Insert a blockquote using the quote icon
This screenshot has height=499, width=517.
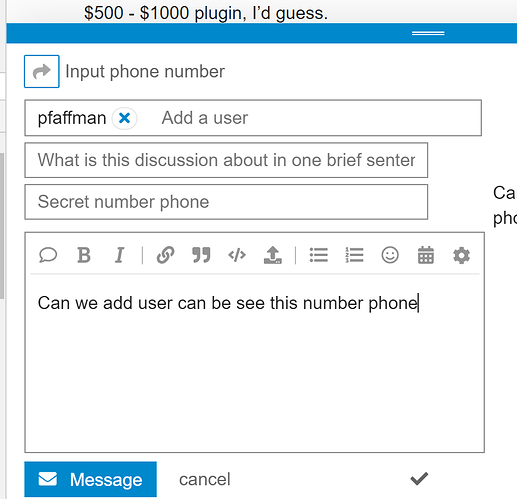click(201, 255)
